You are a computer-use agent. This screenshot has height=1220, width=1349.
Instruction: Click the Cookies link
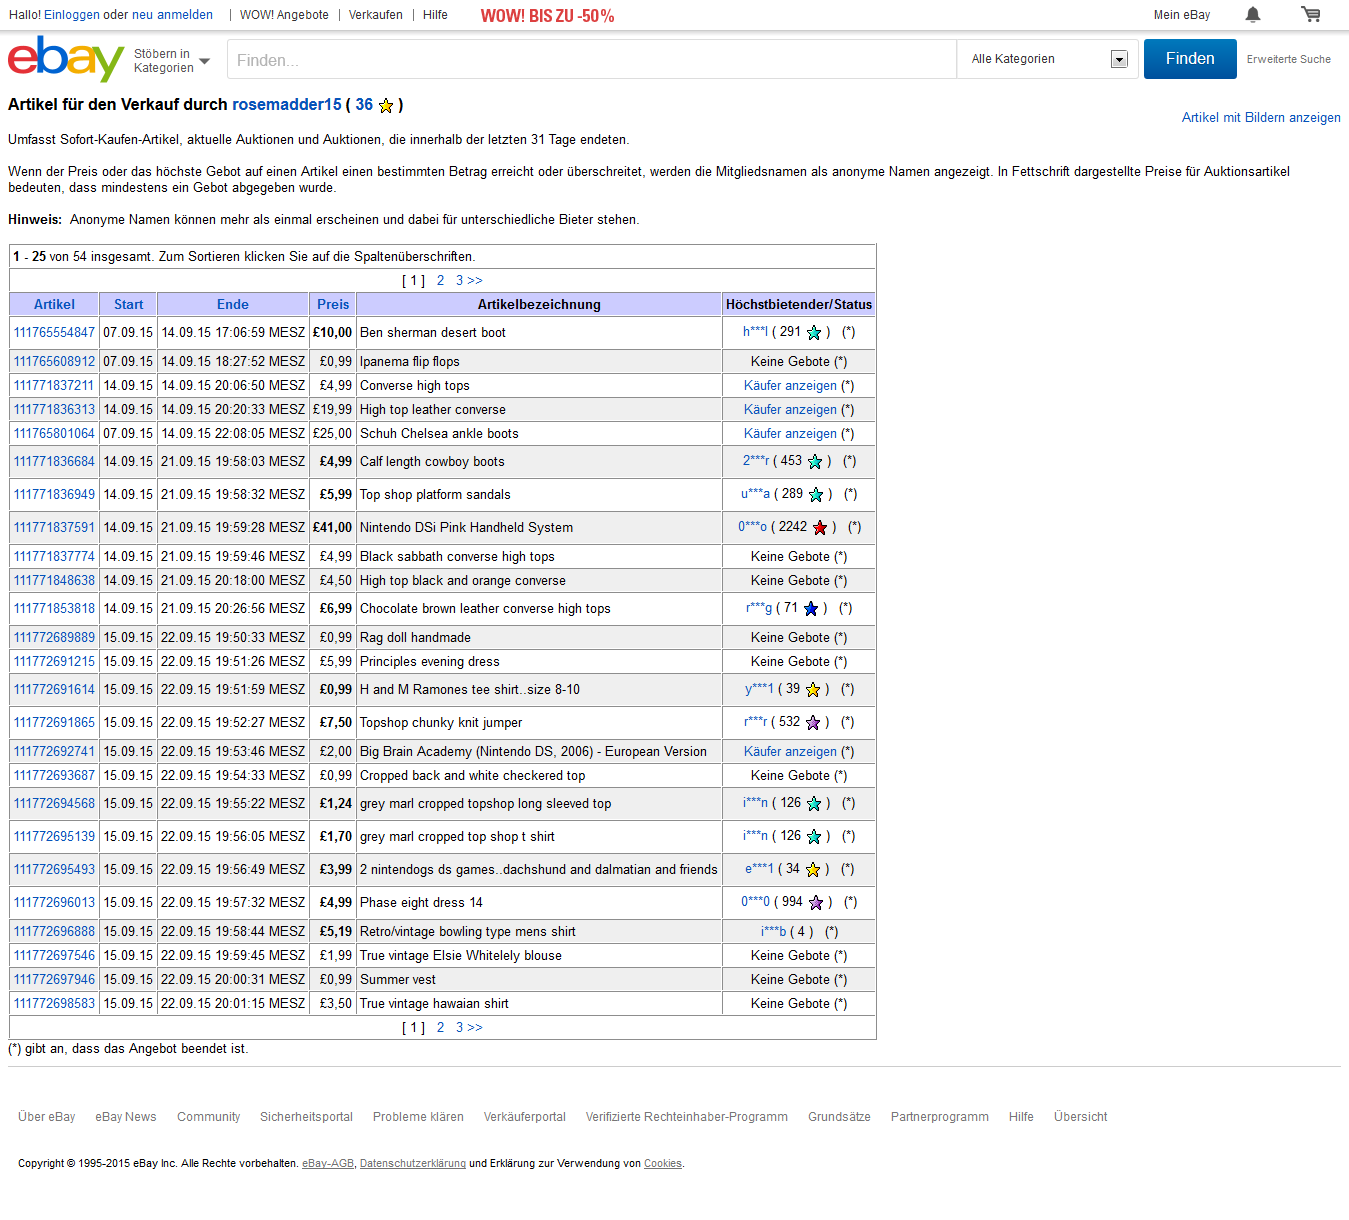tap(662, 1163)
